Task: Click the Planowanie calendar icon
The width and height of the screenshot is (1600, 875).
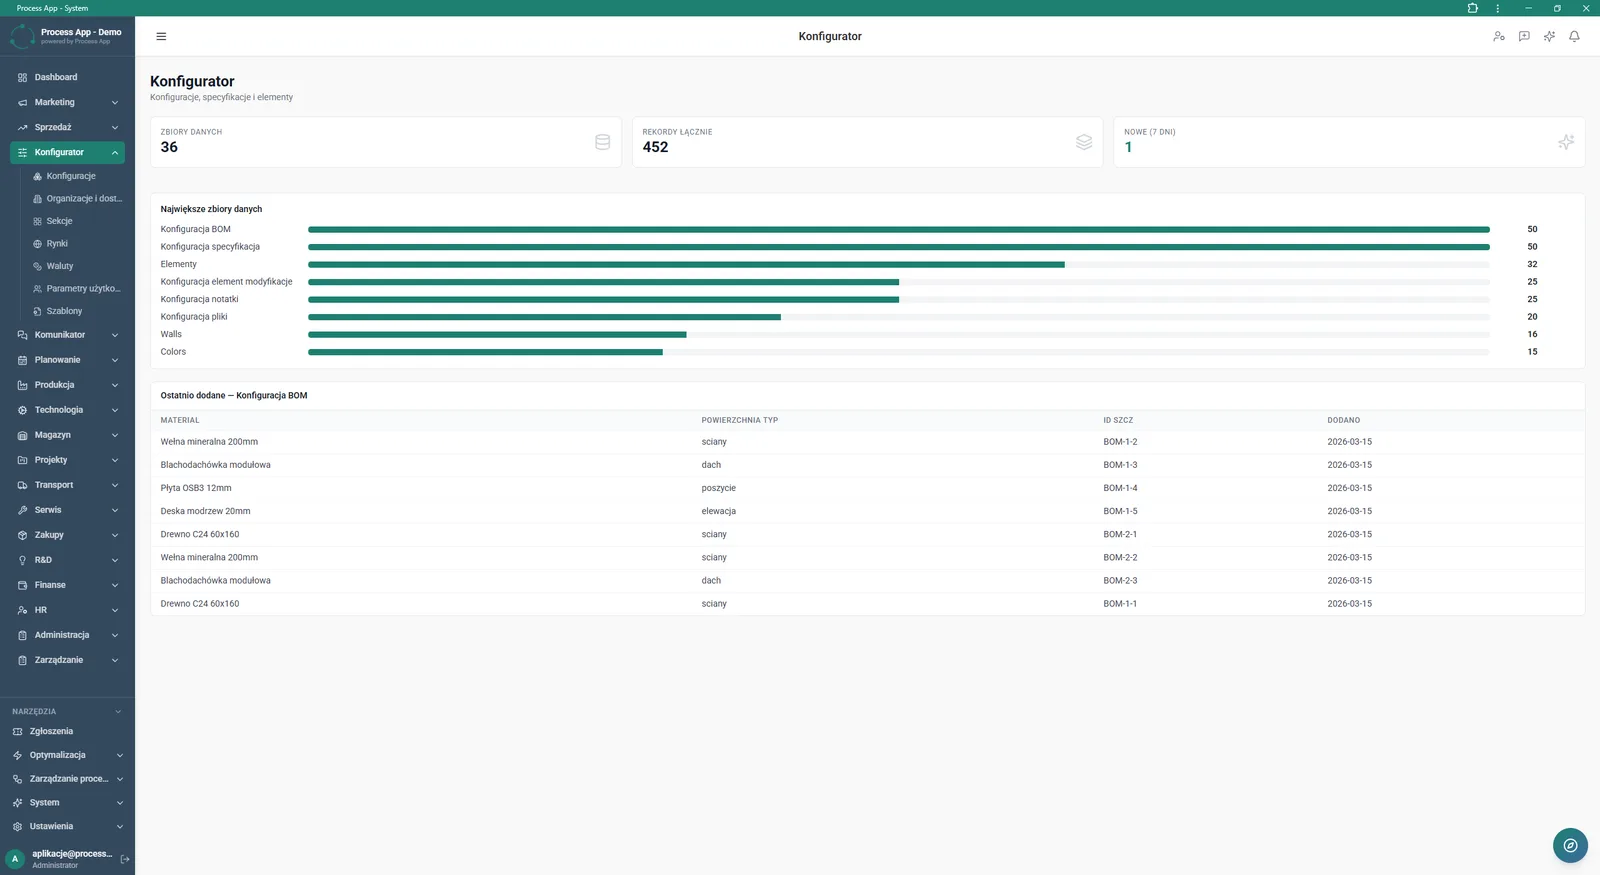Action: click(22, 360)
